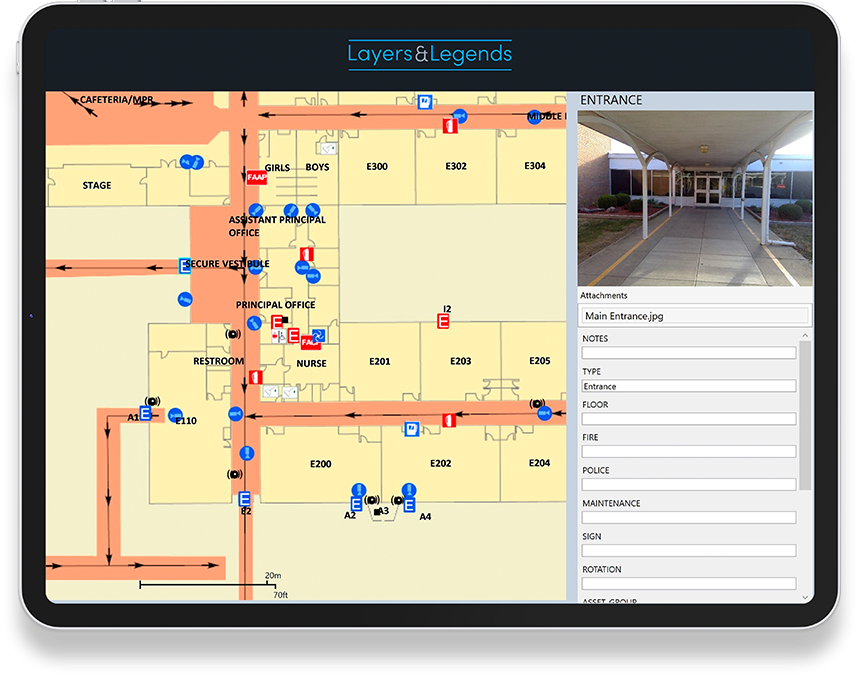Viewport: 857px width, 675px height.
Task: Click the scroll up arrow in attributes panel
Action: click(806, 336)
